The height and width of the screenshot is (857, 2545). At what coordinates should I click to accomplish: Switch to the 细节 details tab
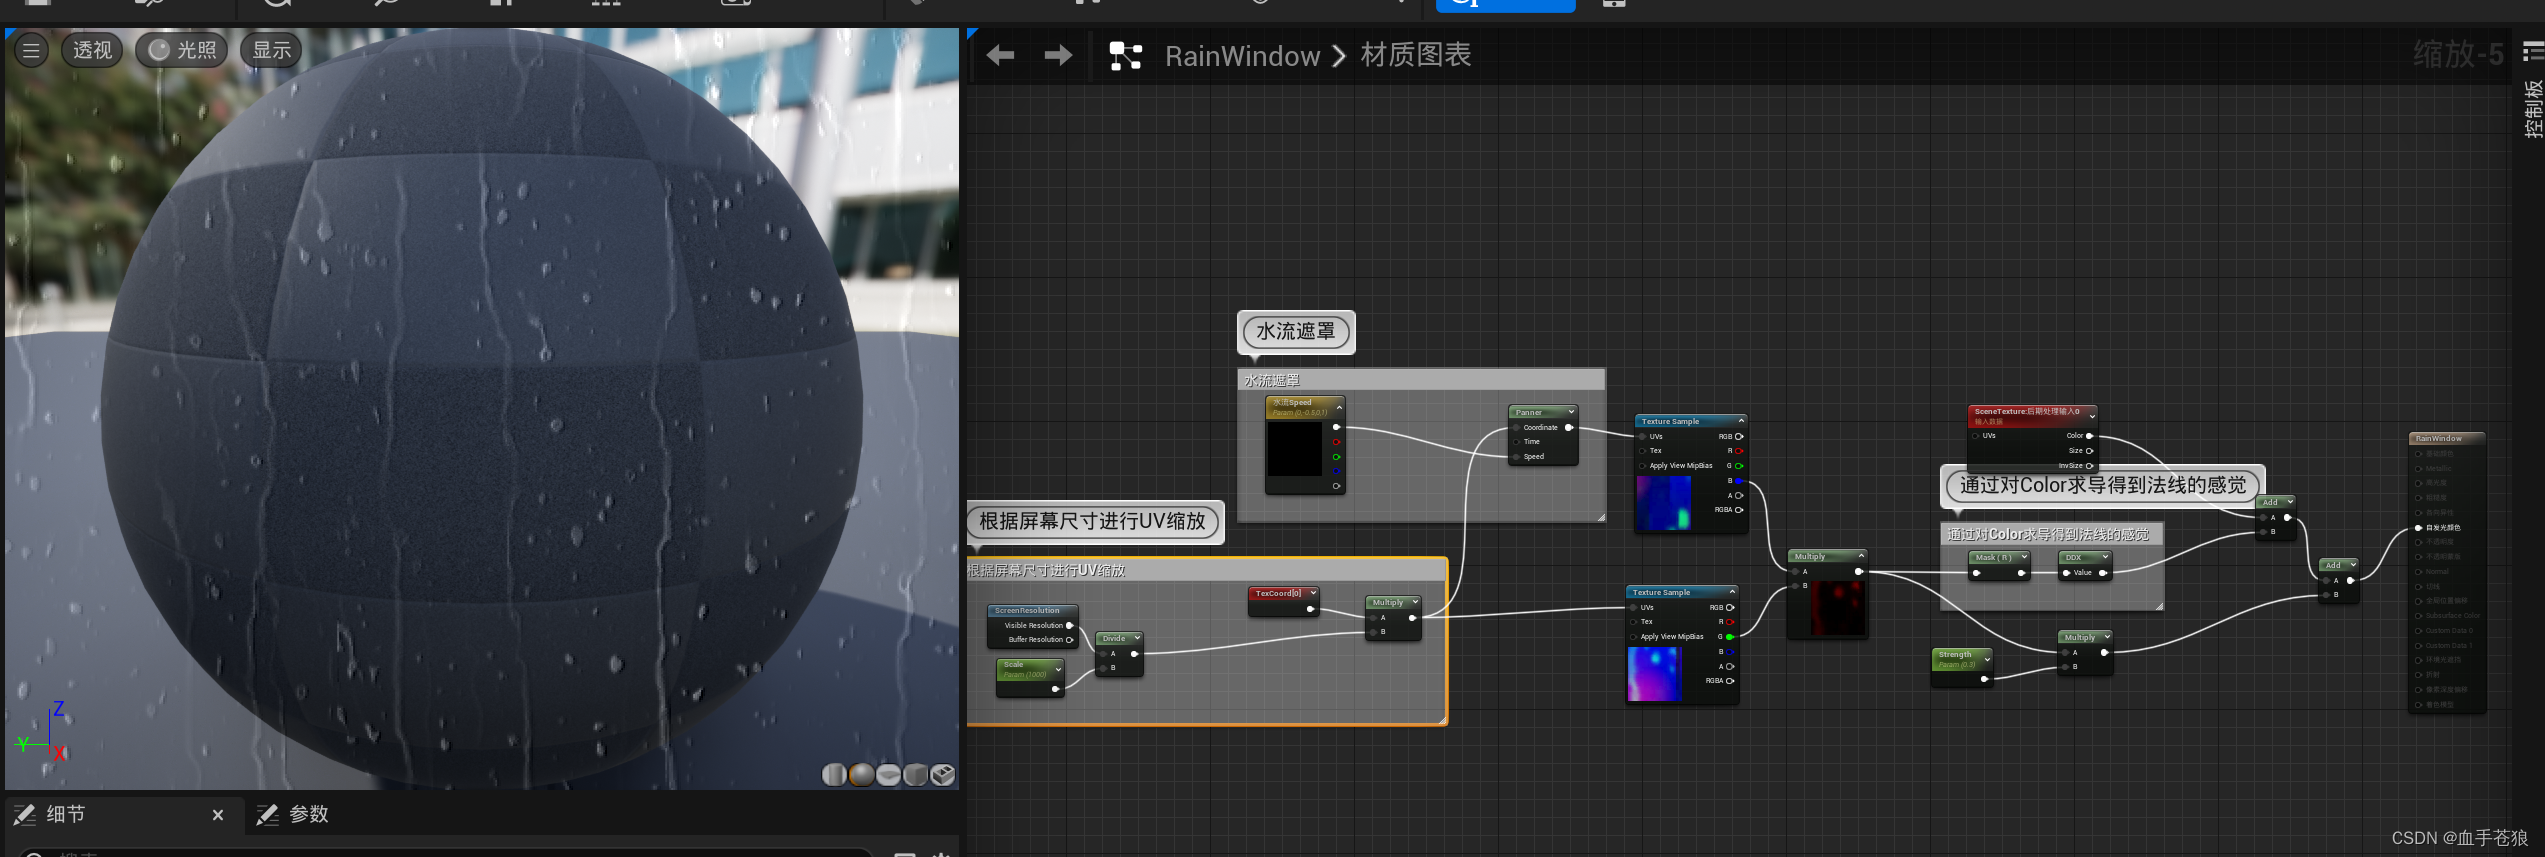click(65, 815)
